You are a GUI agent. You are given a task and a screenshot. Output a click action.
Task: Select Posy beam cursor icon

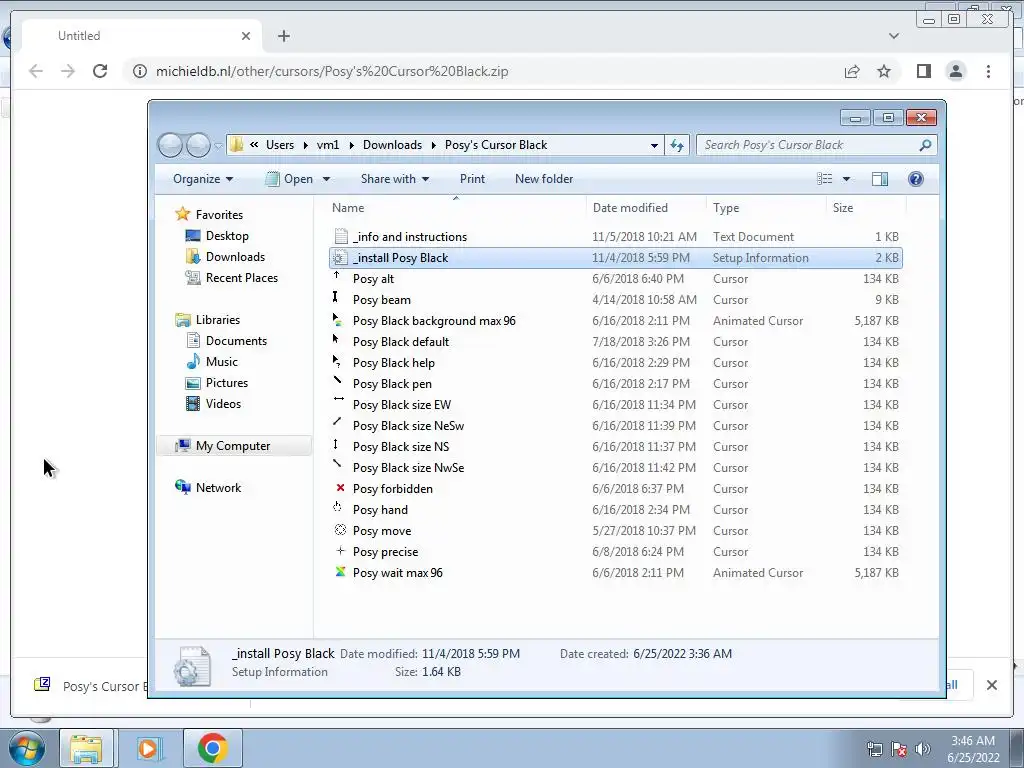pyautogui.click(x=336, y=297)
